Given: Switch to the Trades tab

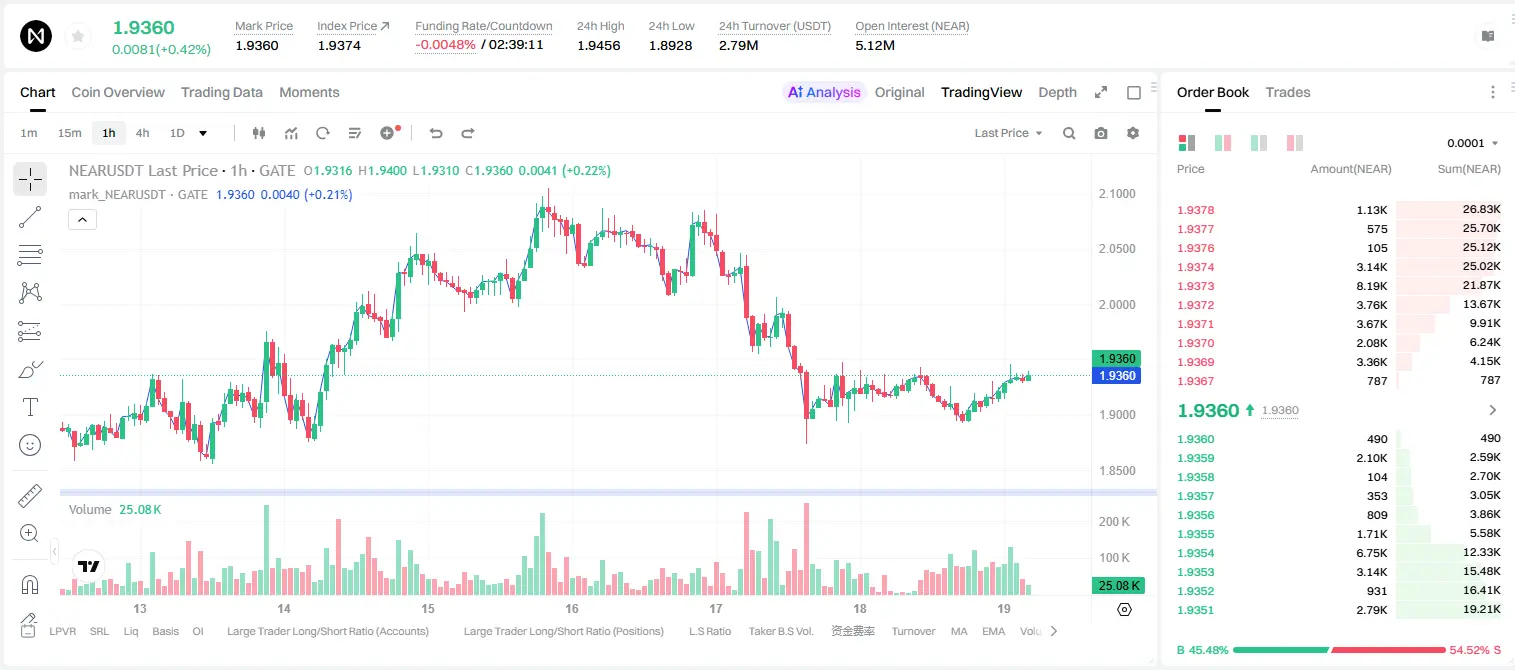Looking at the screenshot, I should pos(1288,92).
